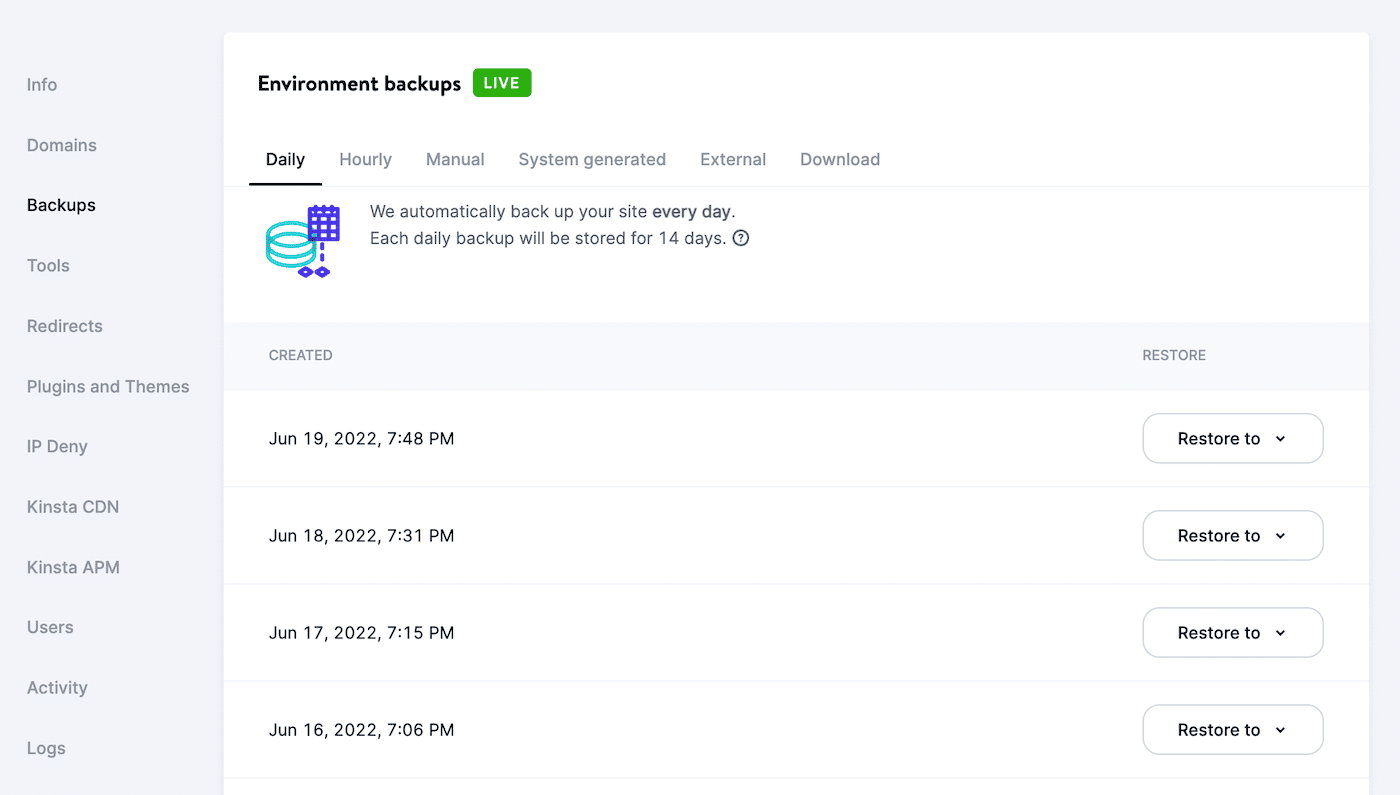Select the Daily backups tab
1400x795 pixels.
pos(285,159)
